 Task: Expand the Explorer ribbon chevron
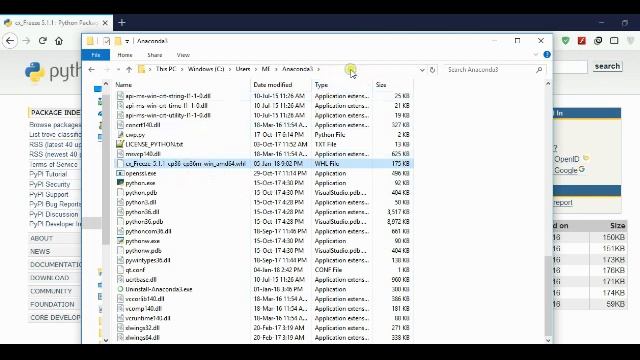pyautogui.click(x=536, y=54)
